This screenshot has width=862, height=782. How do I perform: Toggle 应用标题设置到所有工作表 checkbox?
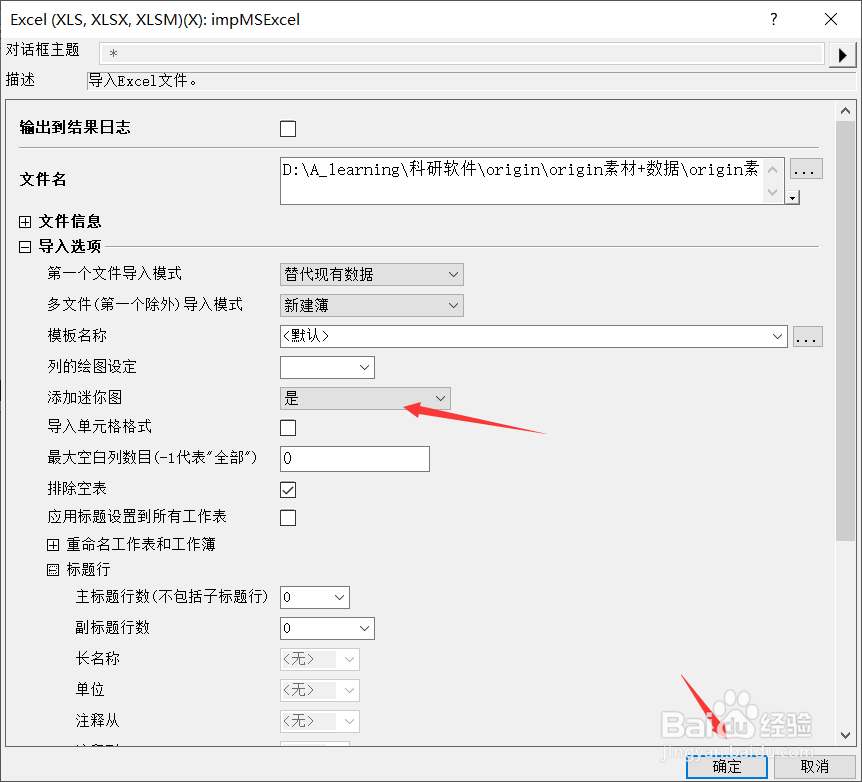[288, 517]
